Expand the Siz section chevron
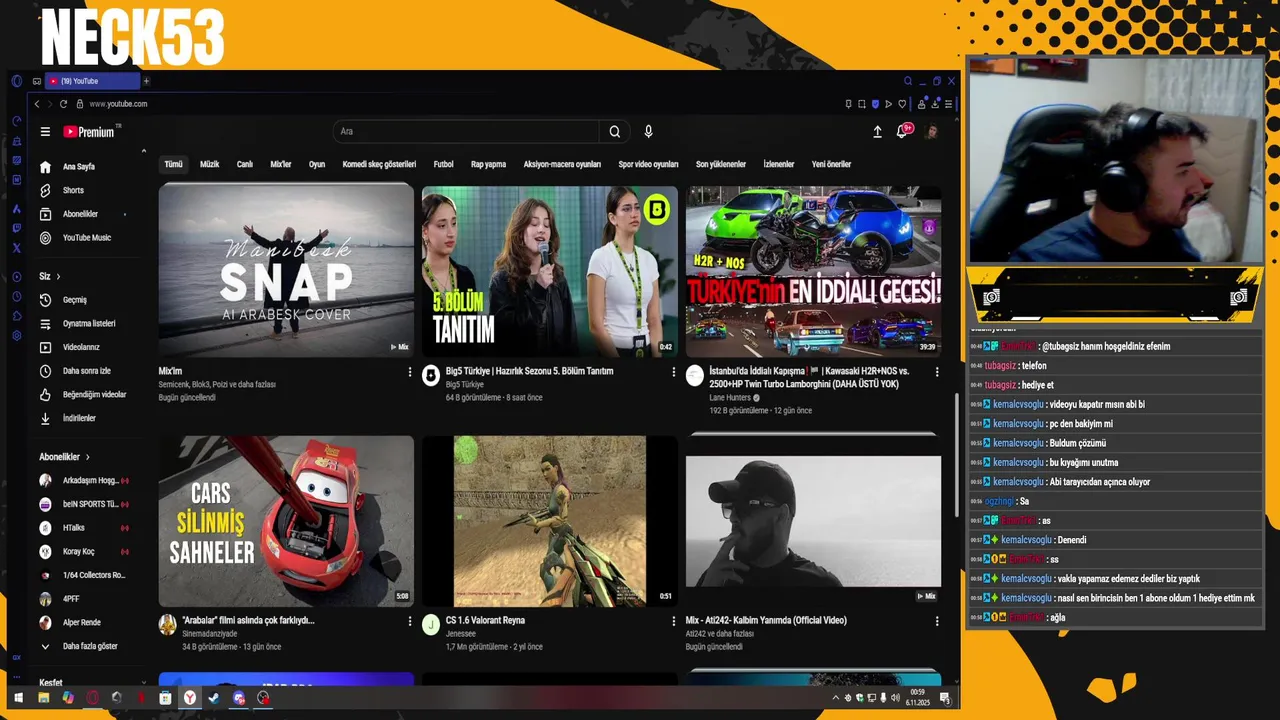 [58, 276]
